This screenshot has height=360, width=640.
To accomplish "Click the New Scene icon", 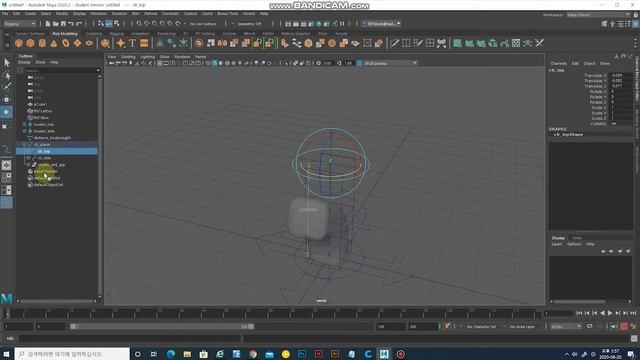I will coord(48,24).
